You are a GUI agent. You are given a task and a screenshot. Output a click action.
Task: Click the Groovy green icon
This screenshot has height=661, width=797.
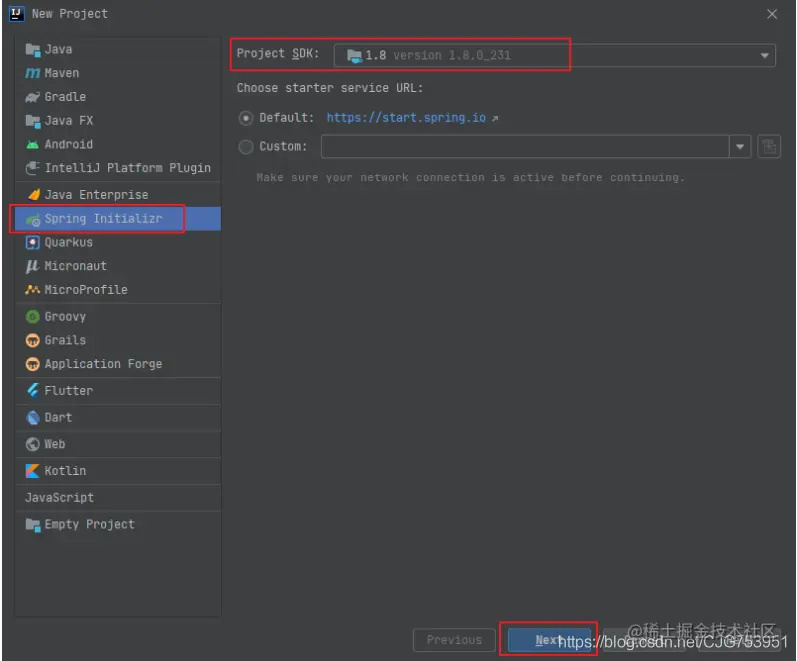33,317
